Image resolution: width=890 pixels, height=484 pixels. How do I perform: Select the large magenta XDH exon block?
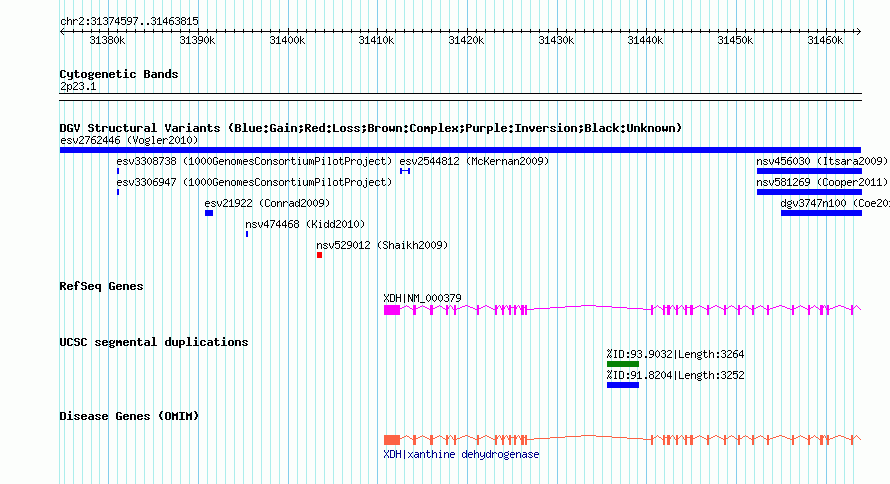[392, 310]
